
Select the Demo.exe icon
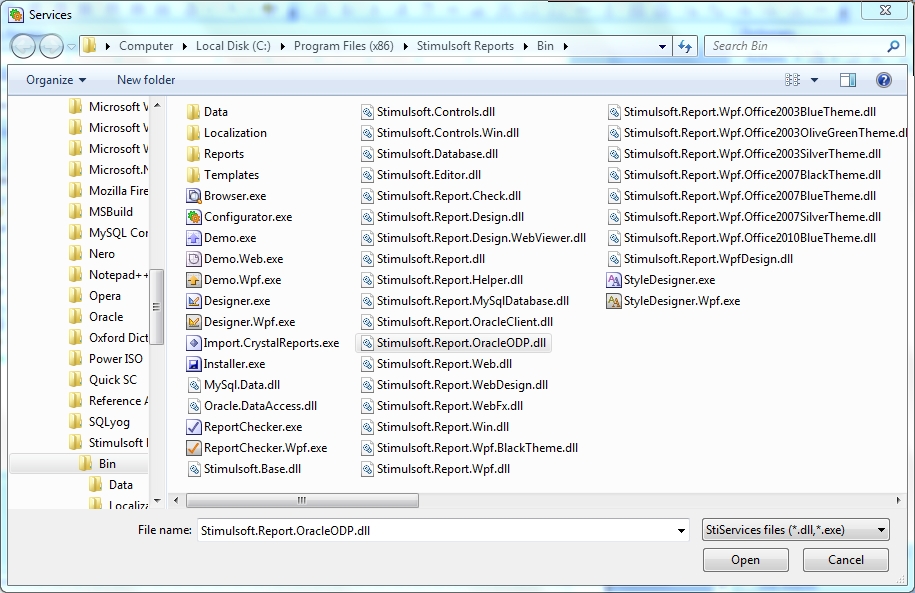[x=193, y=238]
